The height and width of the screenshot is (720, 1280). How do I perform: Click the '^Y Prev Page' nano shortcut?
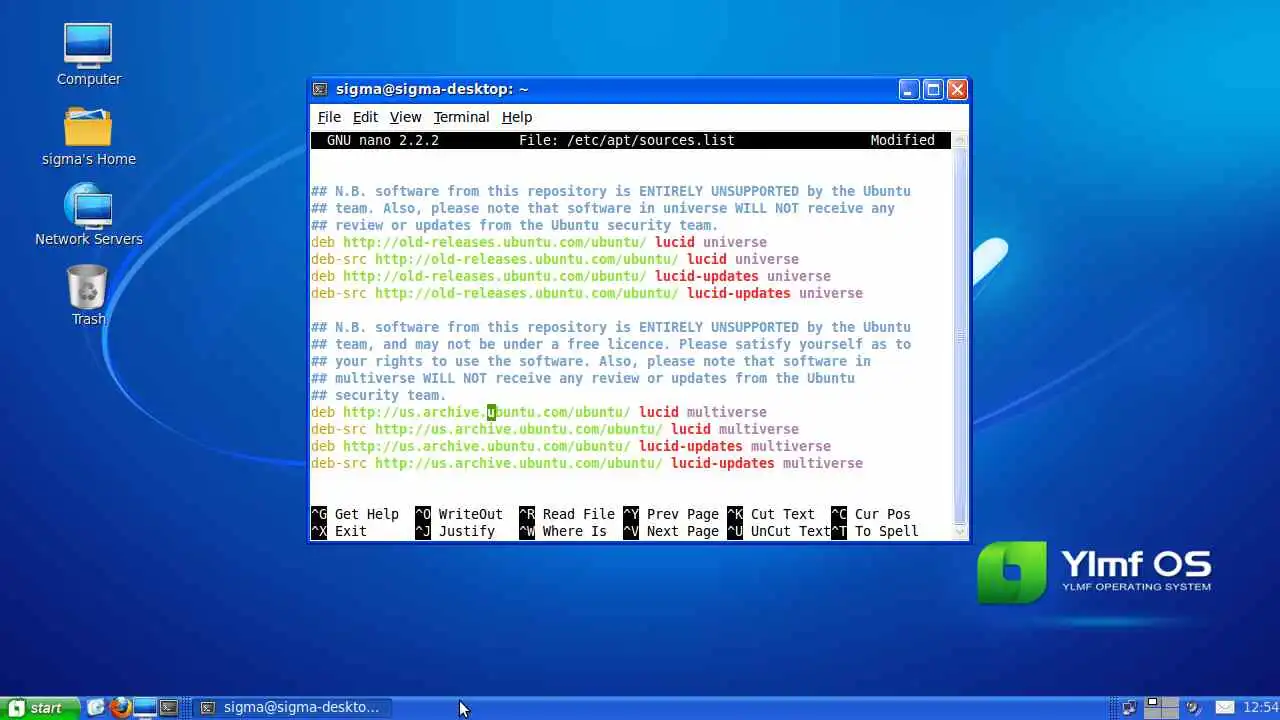click(671, 514)
